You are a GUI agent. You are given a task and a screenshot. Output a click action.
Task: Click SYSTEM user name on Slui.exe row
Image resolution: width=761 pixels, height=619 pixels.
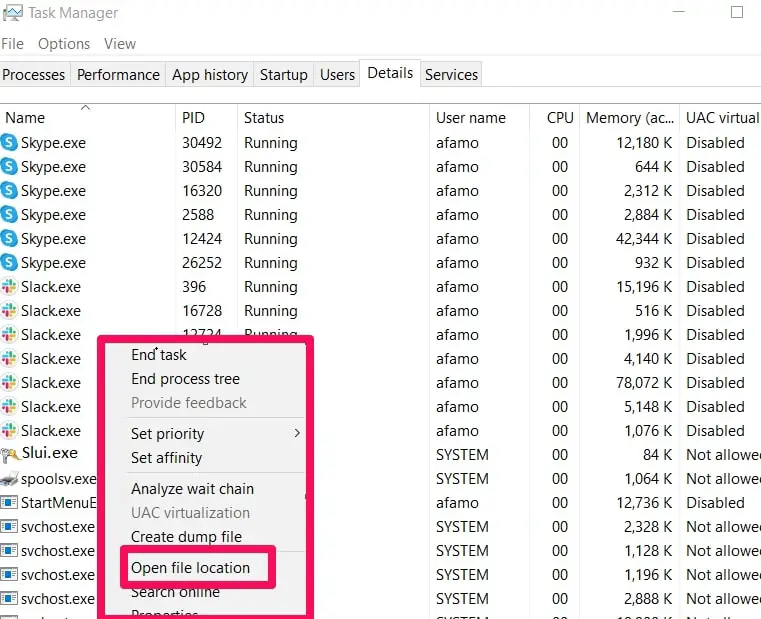(x=462, y=455)
